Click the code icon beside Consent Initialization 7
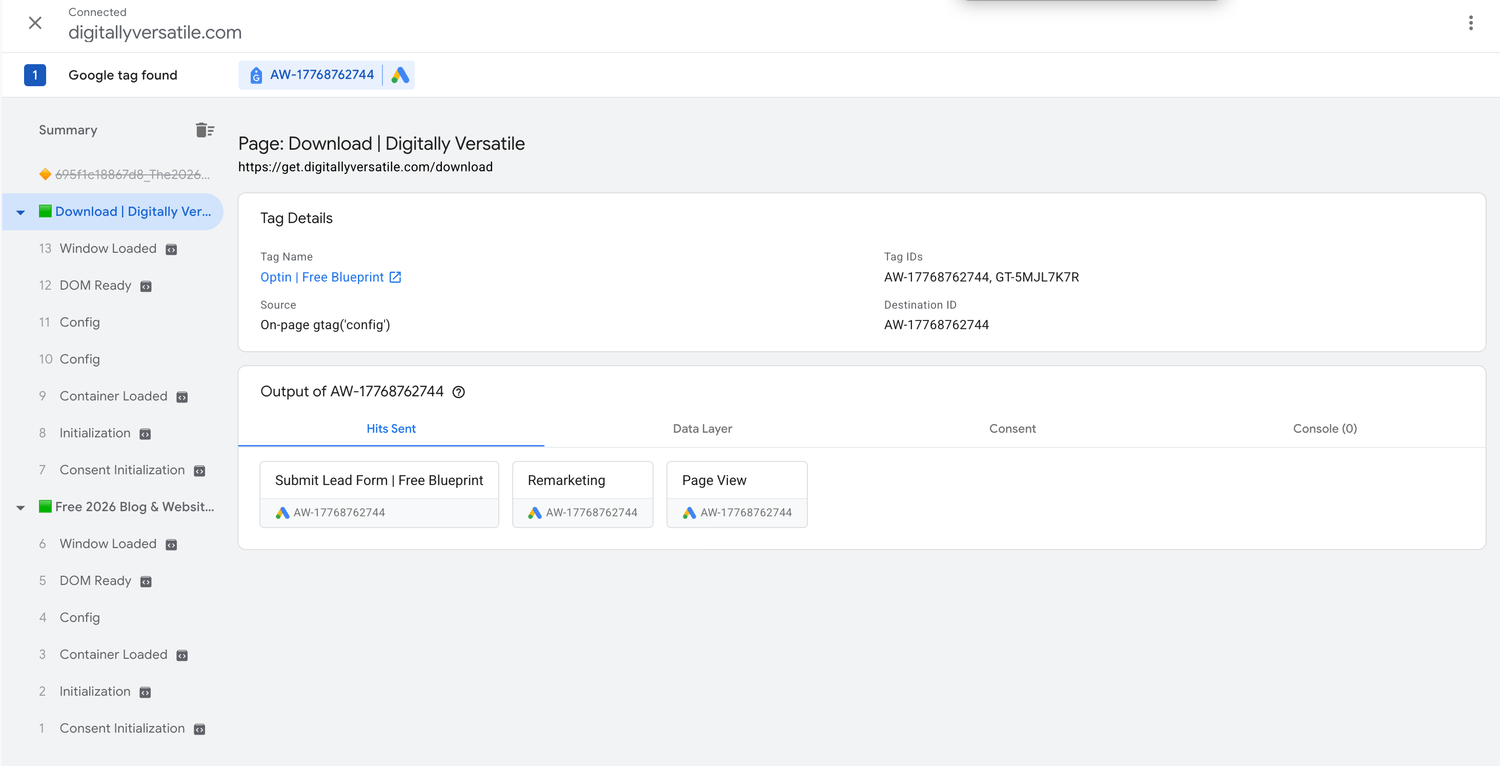 199,471
